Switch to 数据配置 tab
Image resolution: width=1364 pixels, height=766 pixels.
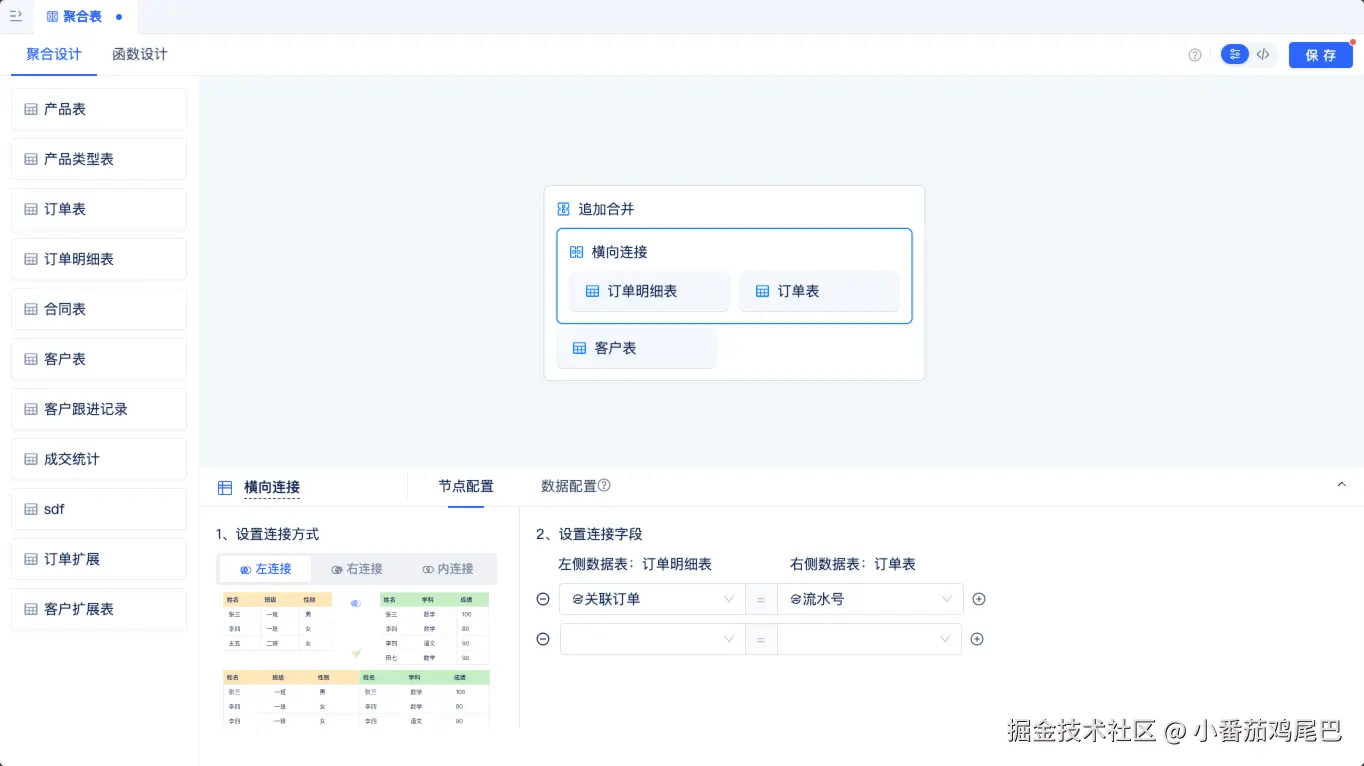tap(568, 486)
